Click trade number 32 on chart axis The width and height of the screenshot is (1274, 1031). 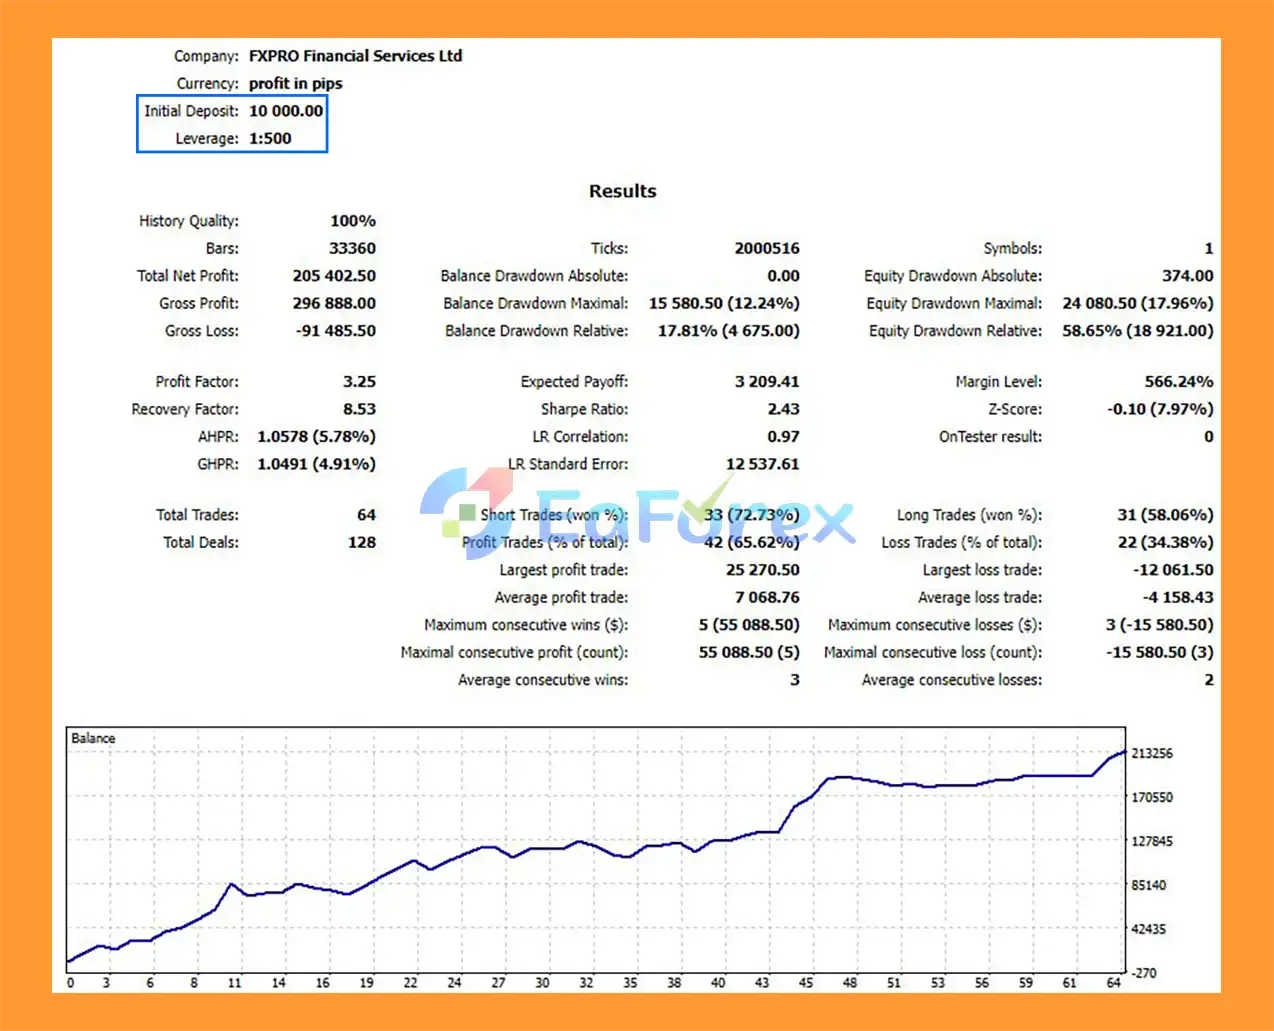586,983
